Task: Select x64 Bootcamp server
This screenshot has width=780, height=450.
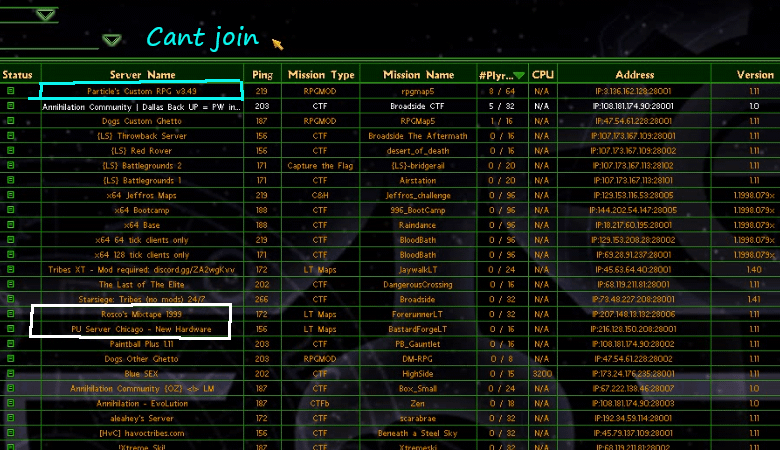Action: (x=142, y=210)
